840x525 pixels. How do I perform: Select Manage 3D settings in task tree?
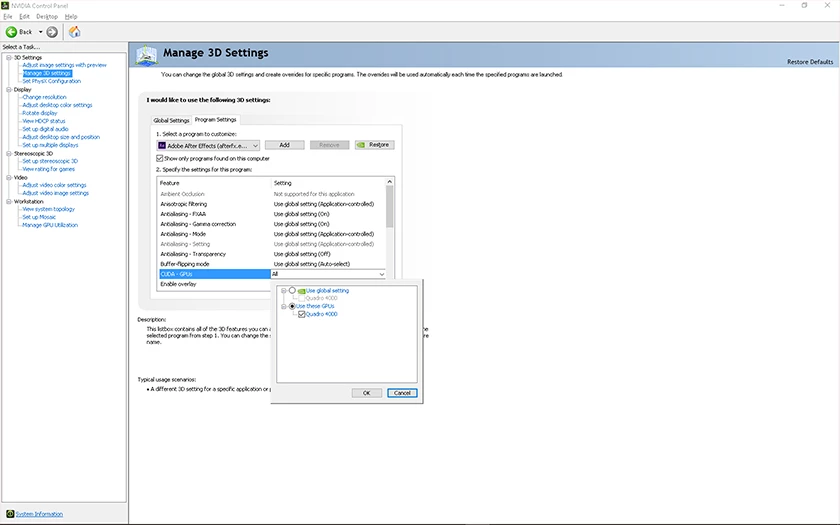point(47,73)
